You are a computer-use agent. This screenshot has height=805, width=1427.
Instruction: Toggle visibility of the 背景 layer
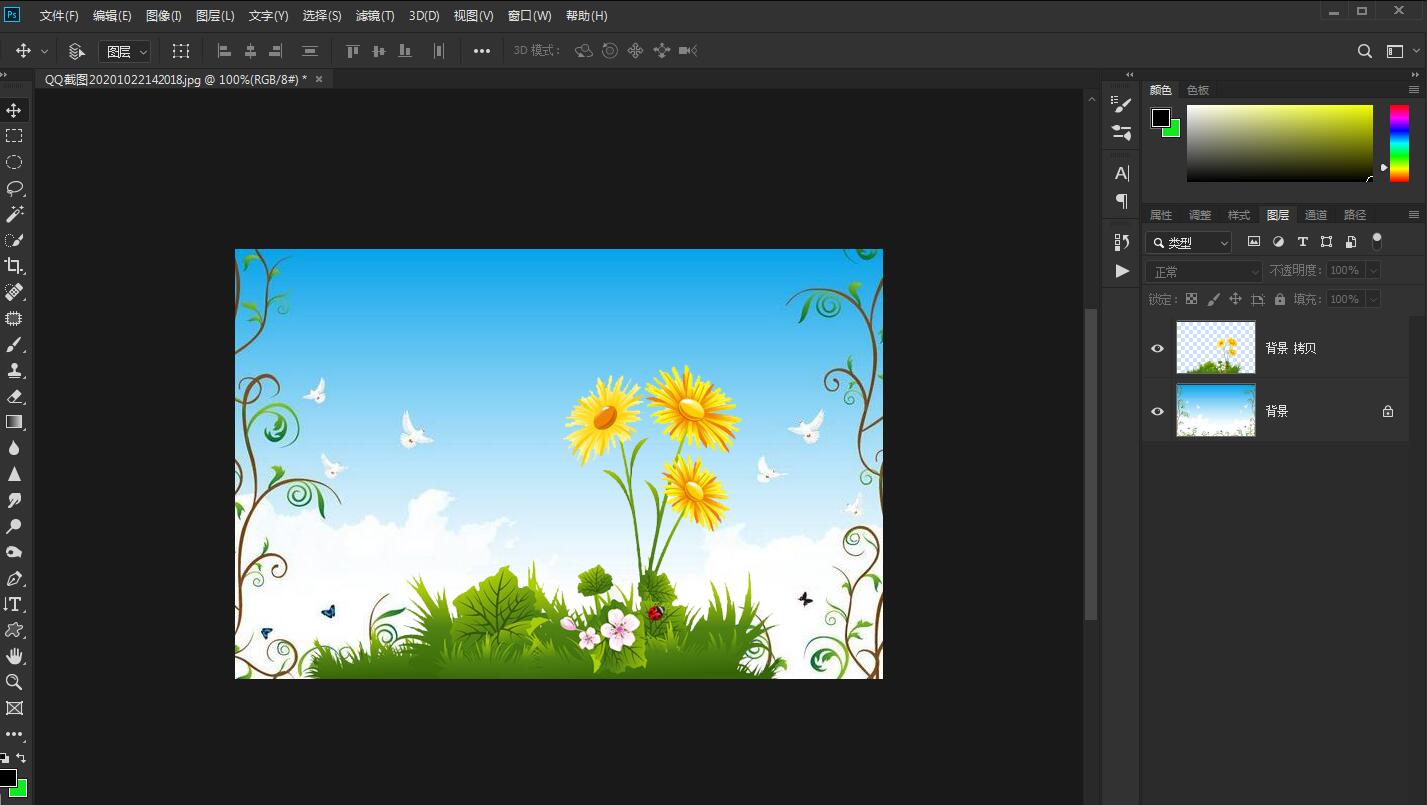(1157, 411)
